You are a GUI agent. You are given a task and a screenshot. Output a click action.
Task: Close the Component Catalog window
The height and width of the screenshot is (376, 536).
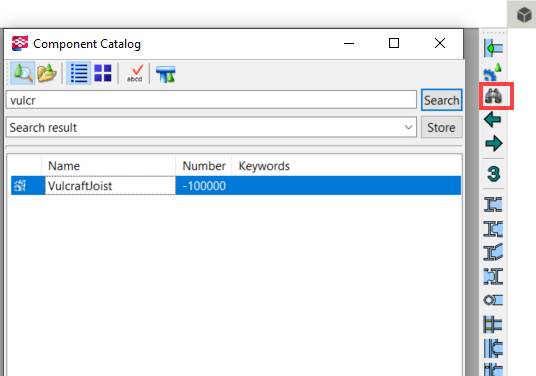440,43
